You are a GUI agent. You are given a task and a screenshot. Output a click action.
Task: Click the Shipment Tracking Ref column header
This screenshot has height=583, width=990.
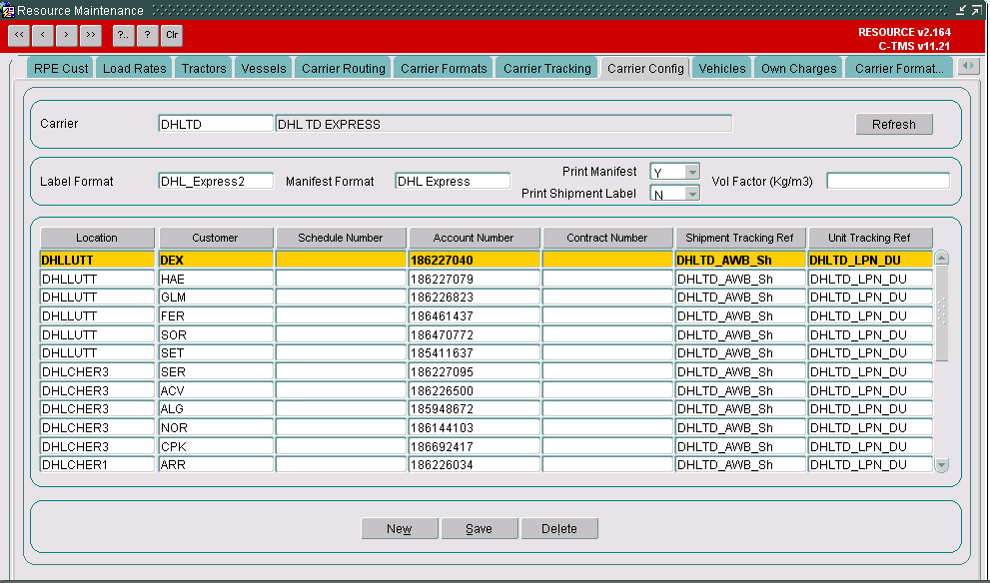pyautogui.click(x=739, y=238)
